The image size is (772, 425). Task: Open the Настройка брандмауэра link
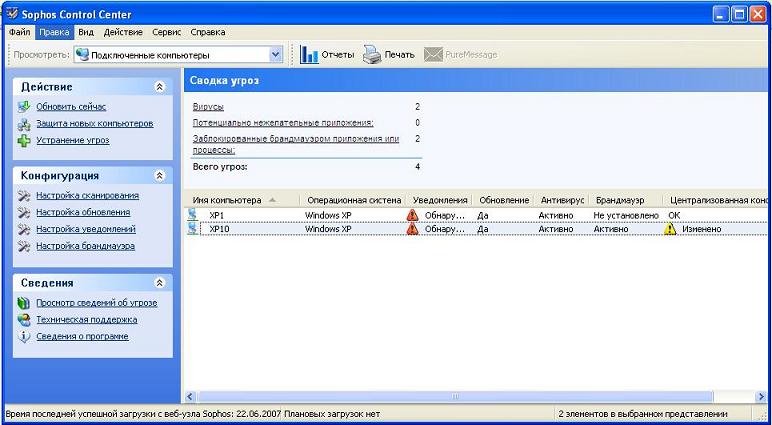tap(86, 246)
